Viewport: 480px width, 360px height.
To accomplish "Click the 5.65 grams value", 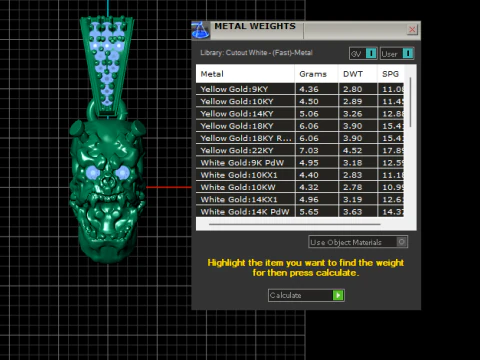I will click(x=309, y=212).
